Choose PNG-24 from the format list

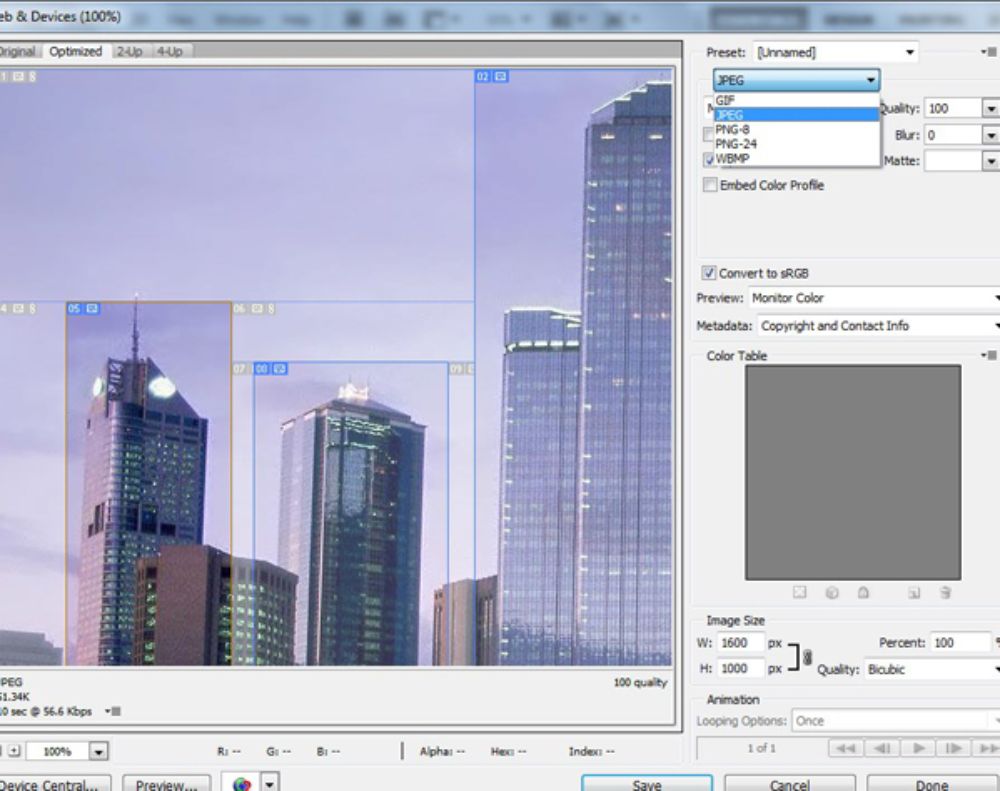[x=796, y=144]
